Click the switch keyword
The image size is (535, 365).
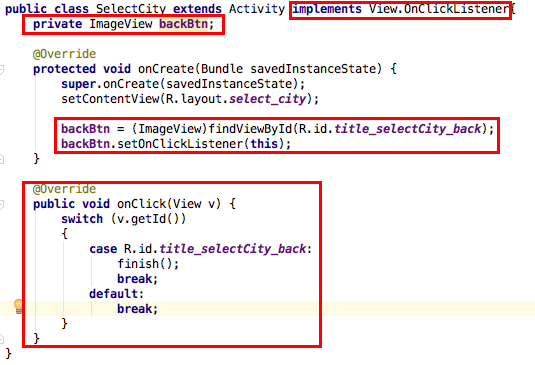(82, 219)
